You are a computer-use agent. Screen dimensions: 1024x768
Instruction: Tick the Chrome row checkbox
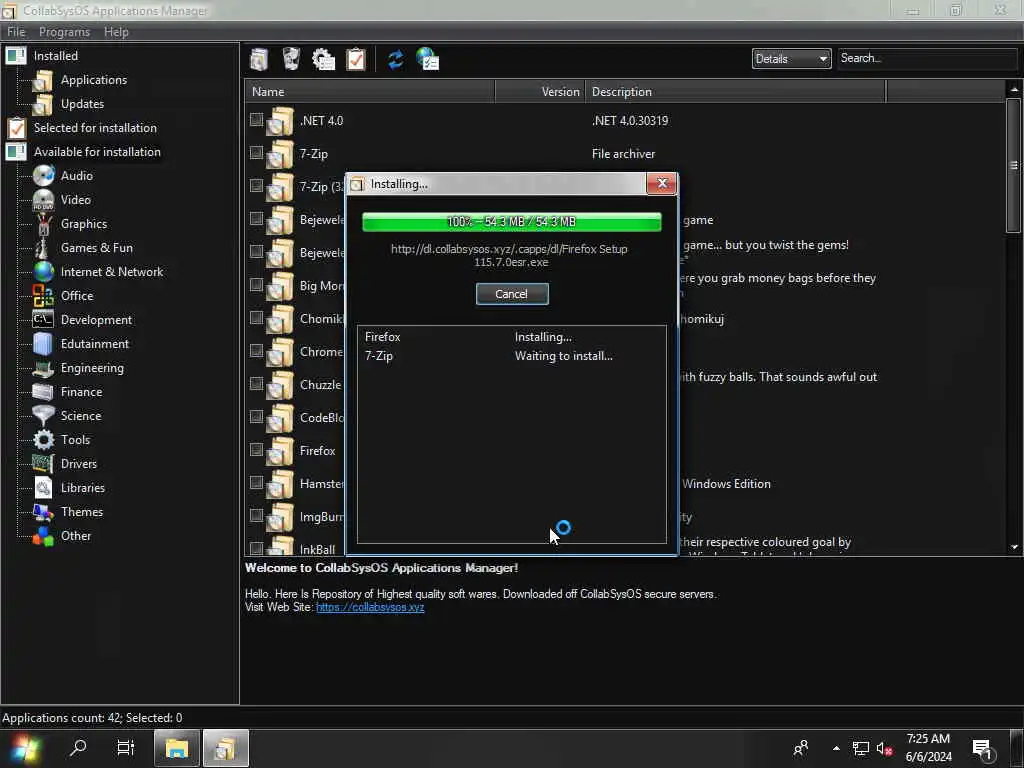click(x=256, y=351)
